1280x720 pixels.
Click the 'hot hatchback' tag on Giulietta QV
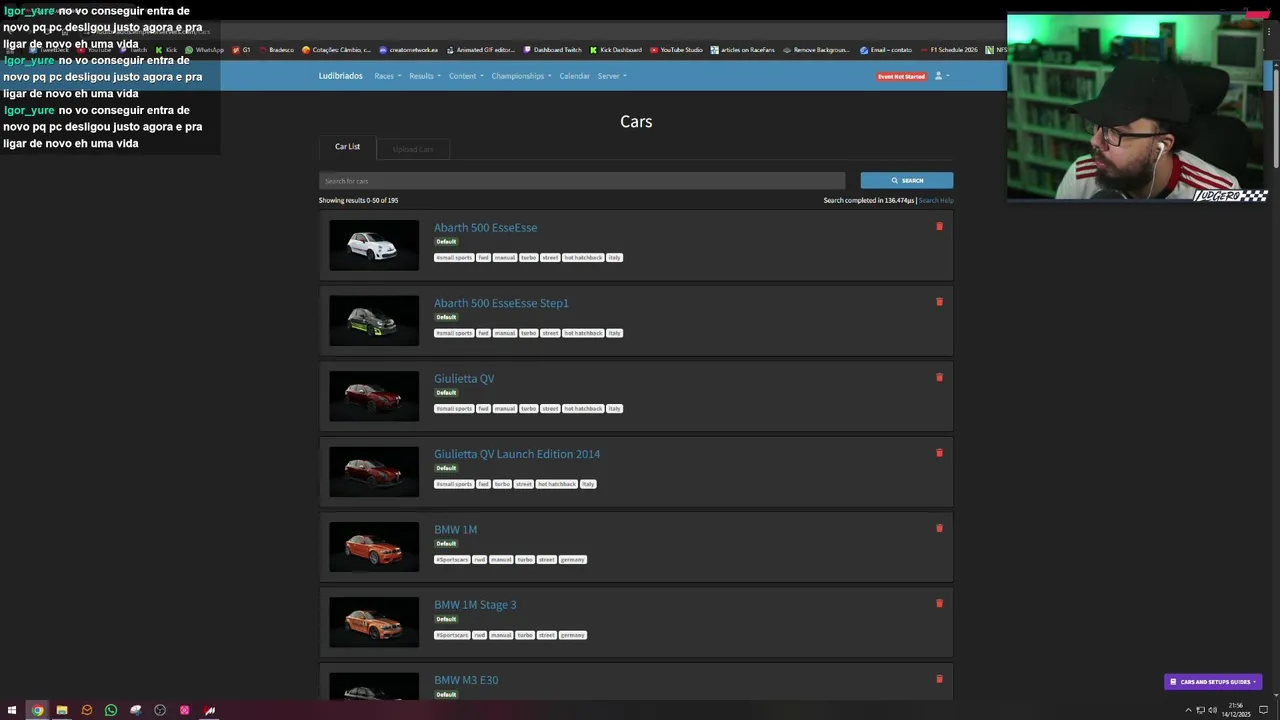click(584, 409)
